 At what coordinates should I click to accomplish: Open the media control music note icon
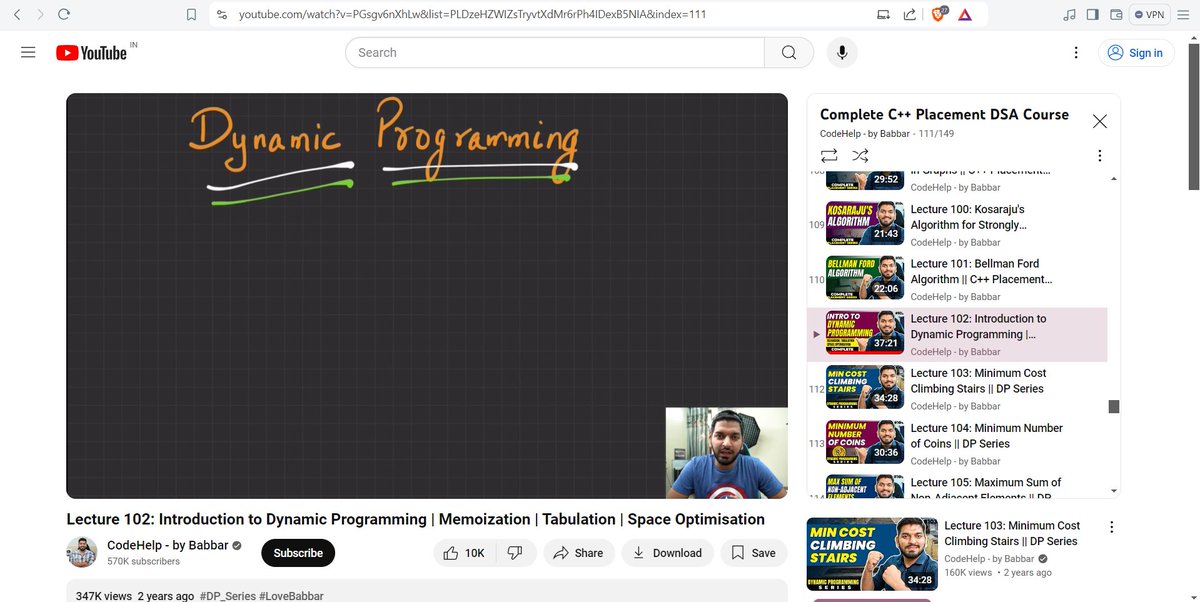(1069, 15)
